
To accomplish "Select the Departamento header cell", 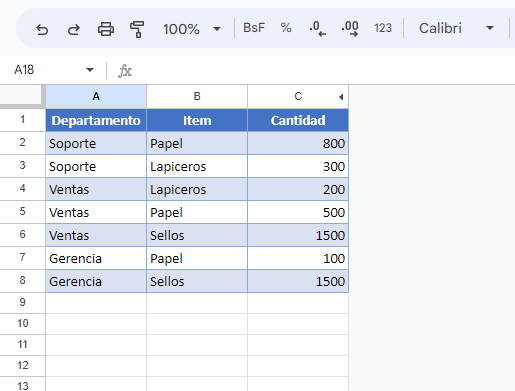I will click(96, 120).
